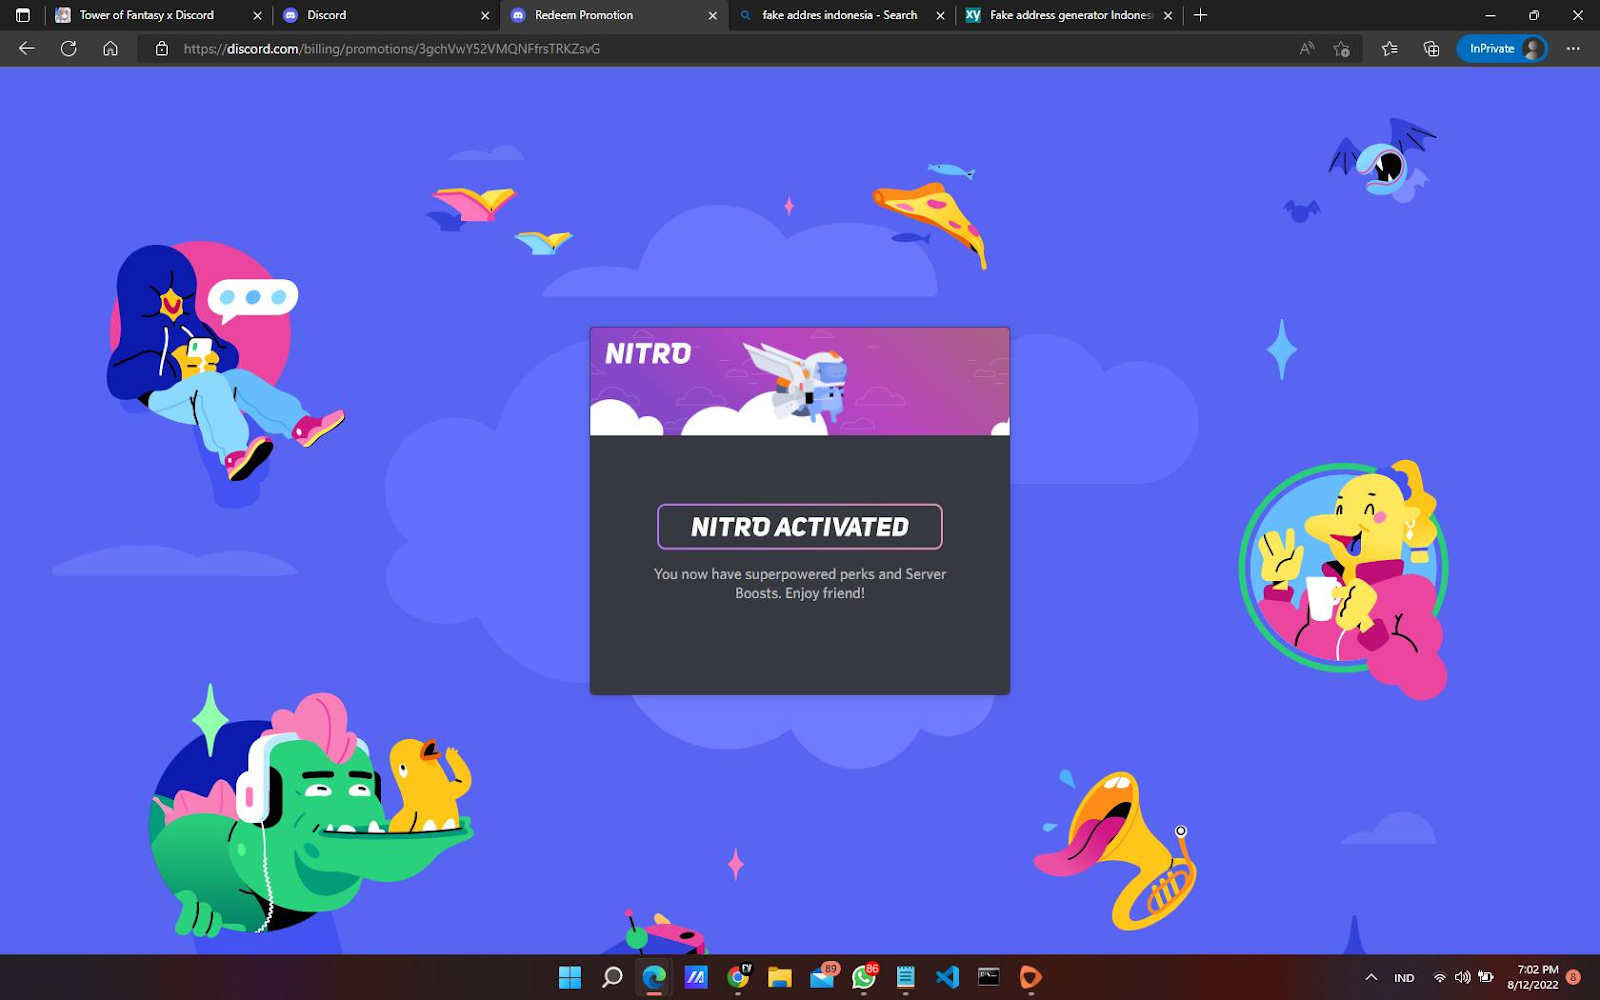Open the volume control
This screenshot has height=1000, width=1600.
[x=1463, y=977]
